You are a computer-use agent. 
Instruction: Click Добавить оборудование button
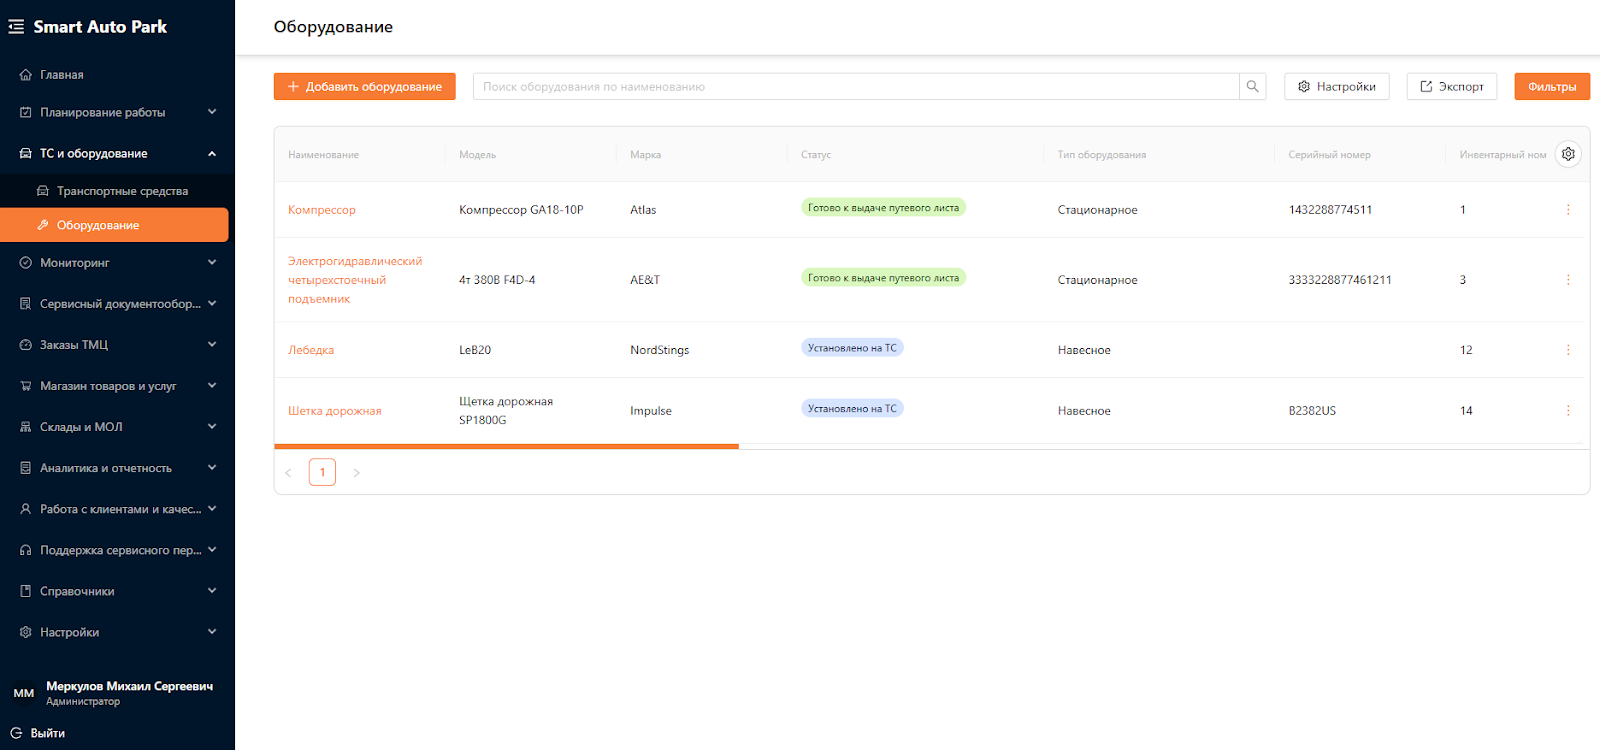[364, 87]
